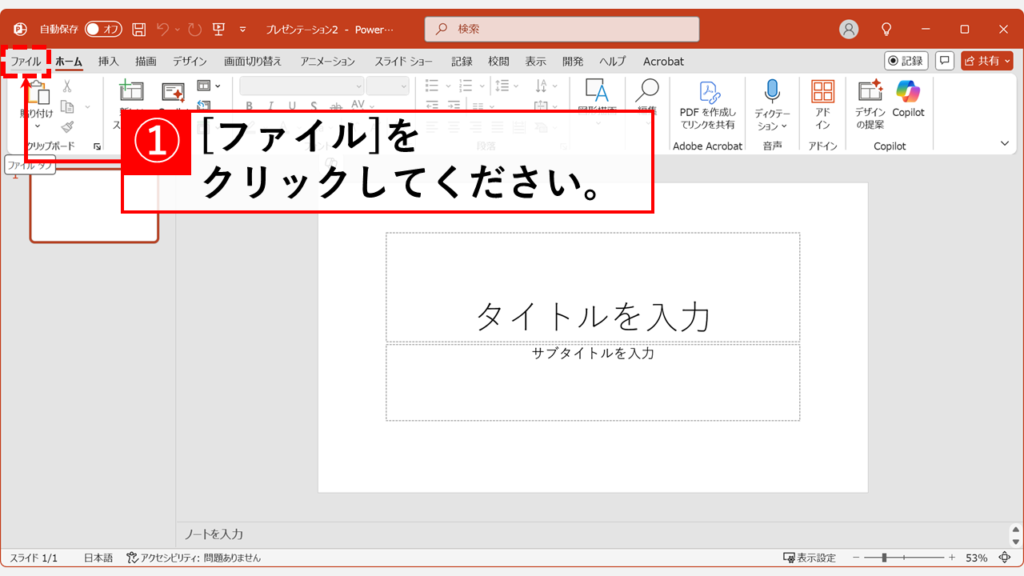Click the notes pane input area
Viewport: 1024px width, 576px height.
coord(593,534)
